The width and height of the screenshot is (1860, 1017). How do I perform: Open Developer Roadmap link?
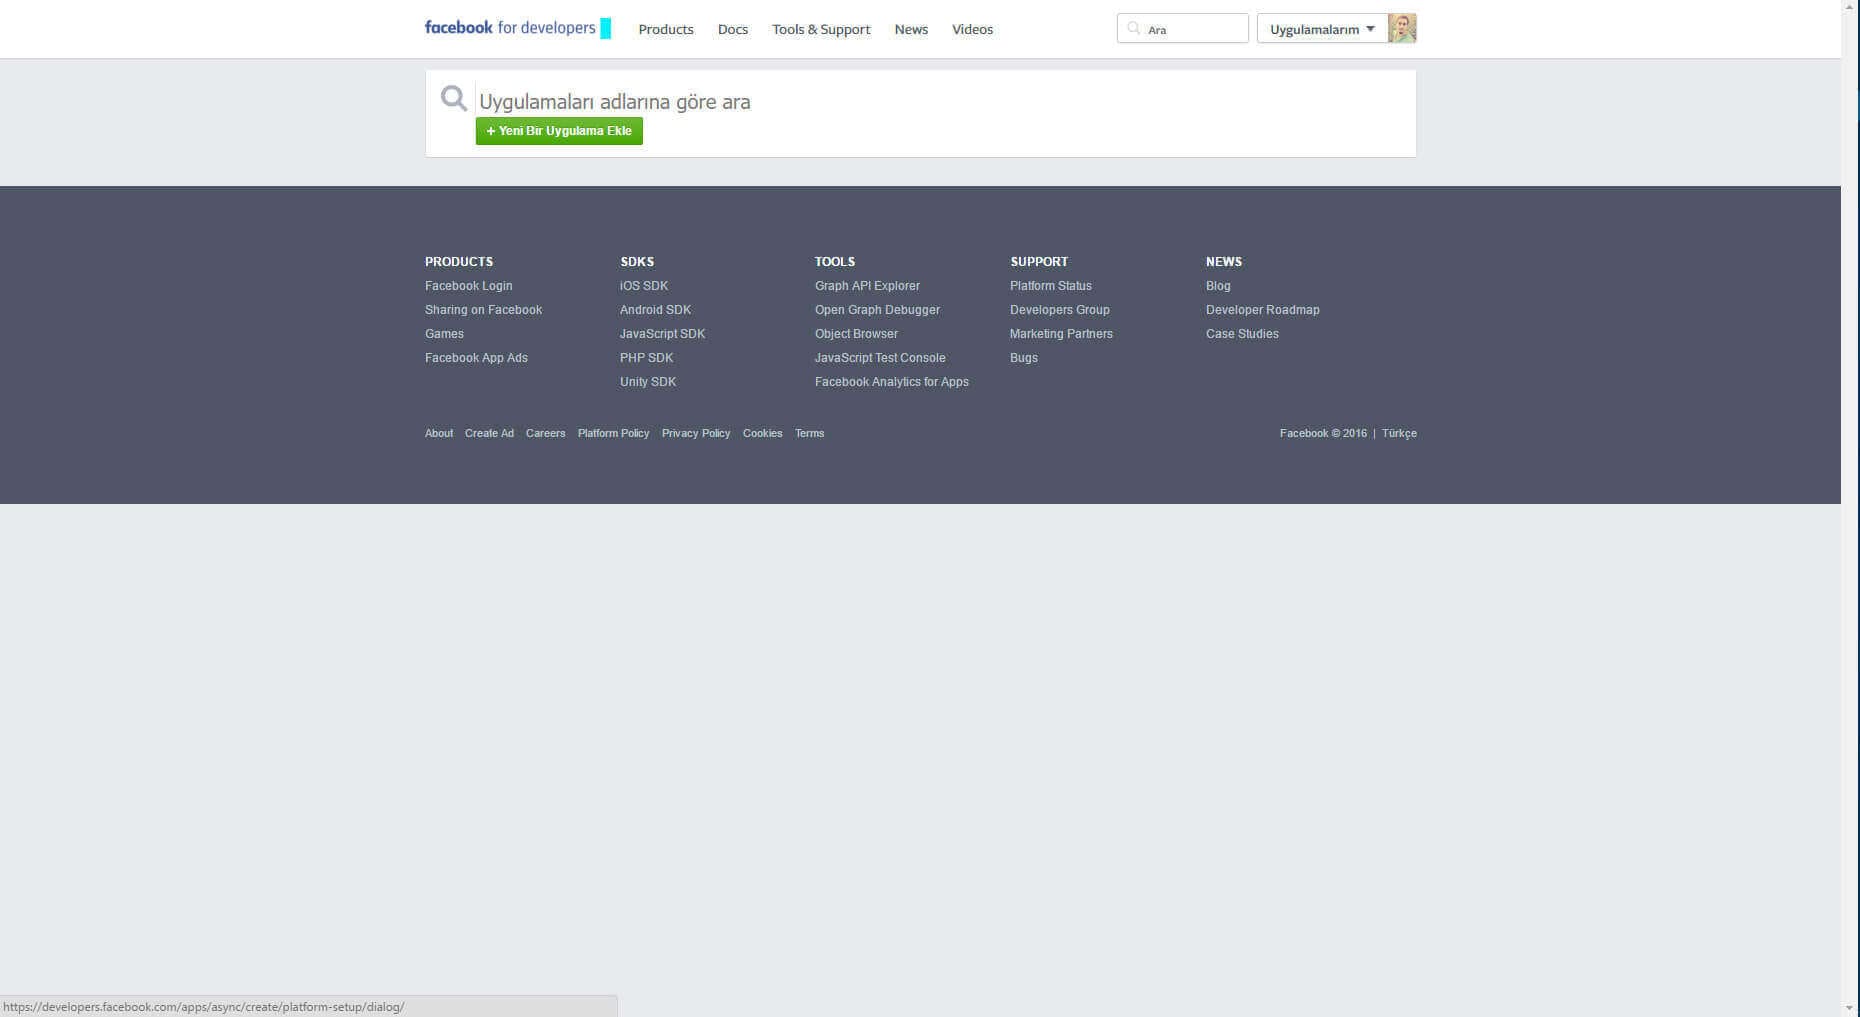(1262, 310)
